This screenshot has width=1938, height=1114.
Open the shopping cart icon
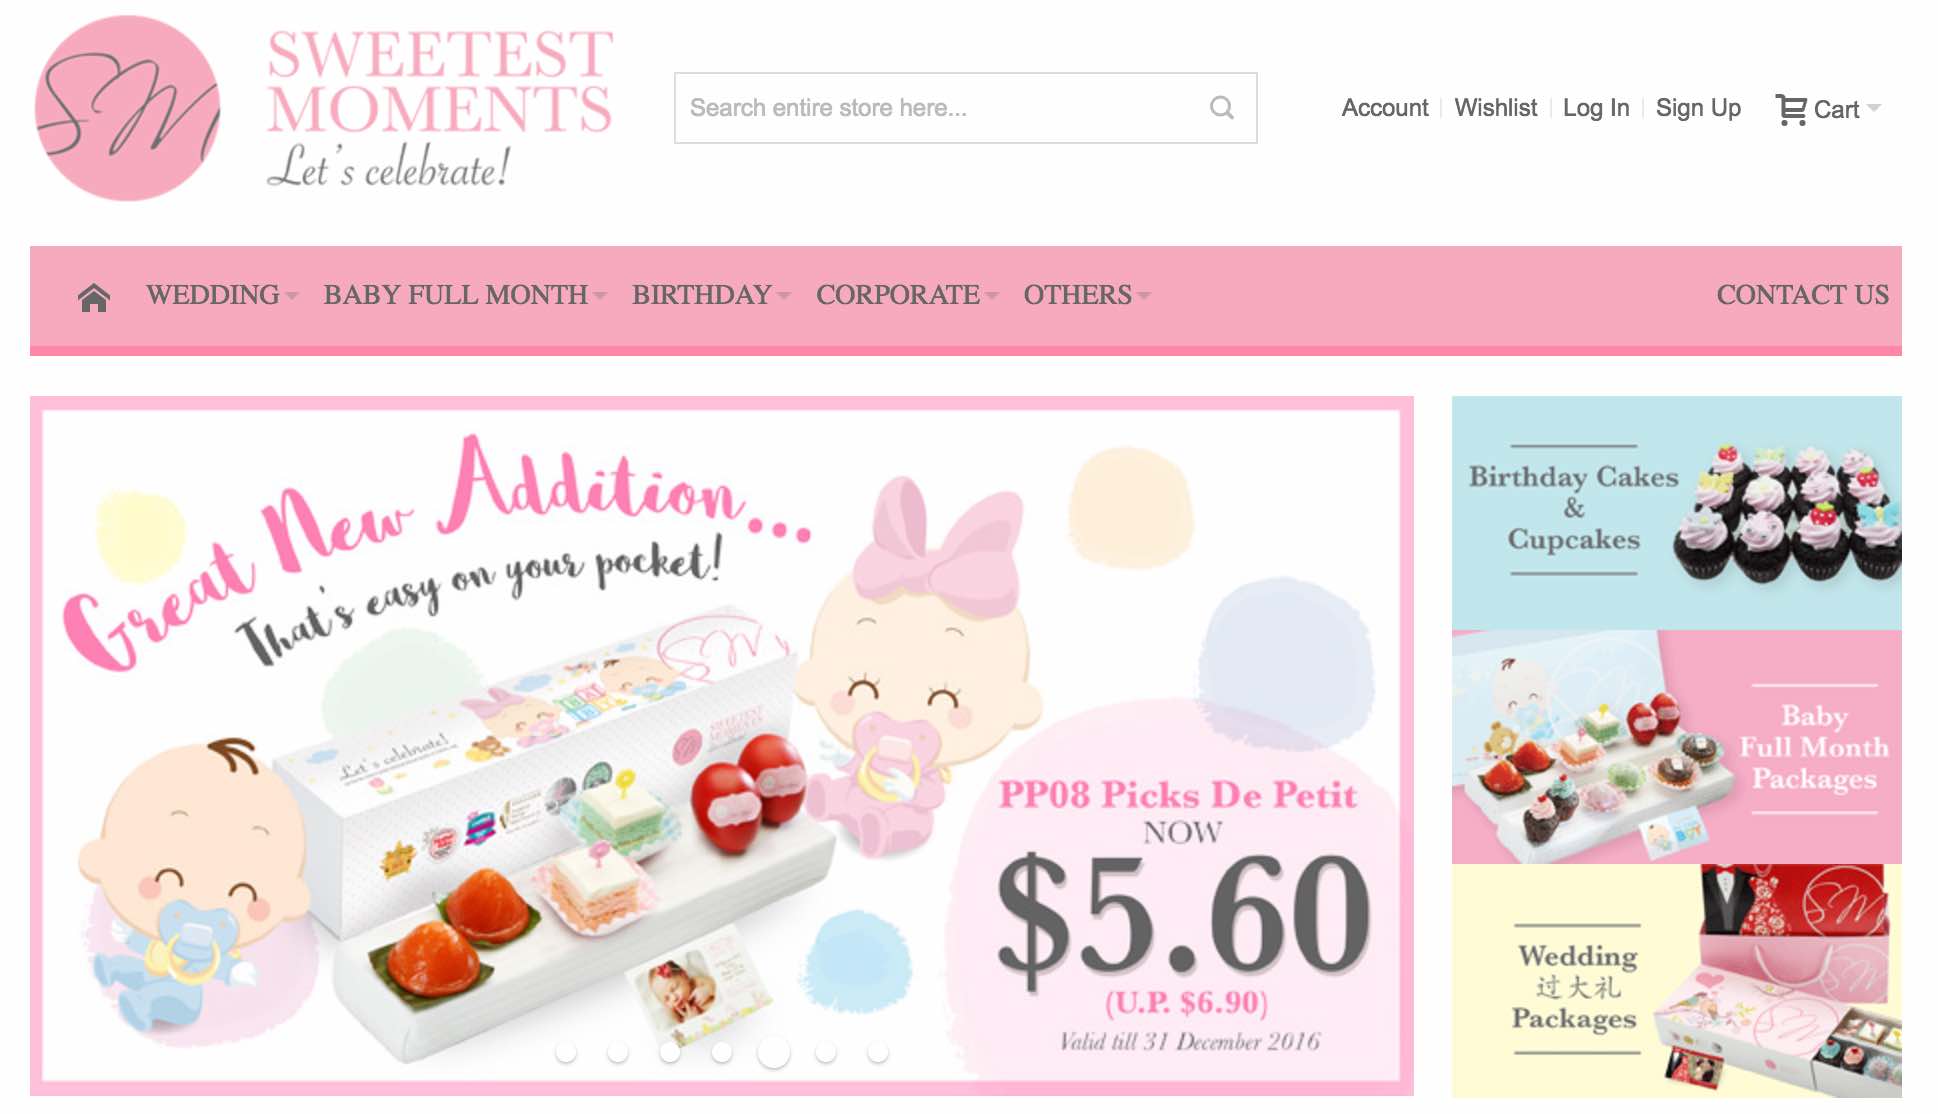tap(1790, 109)
